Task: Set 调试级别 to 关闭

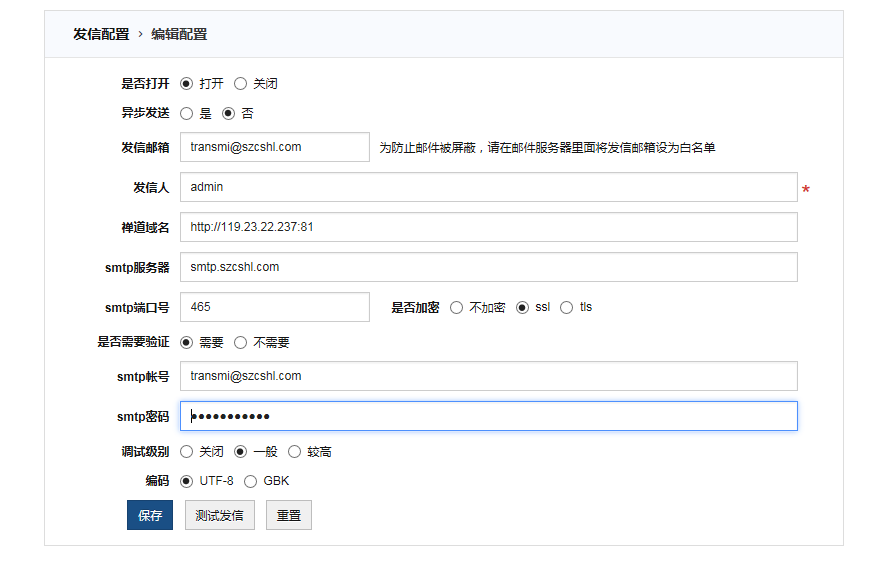Action: tap(186, 452)
